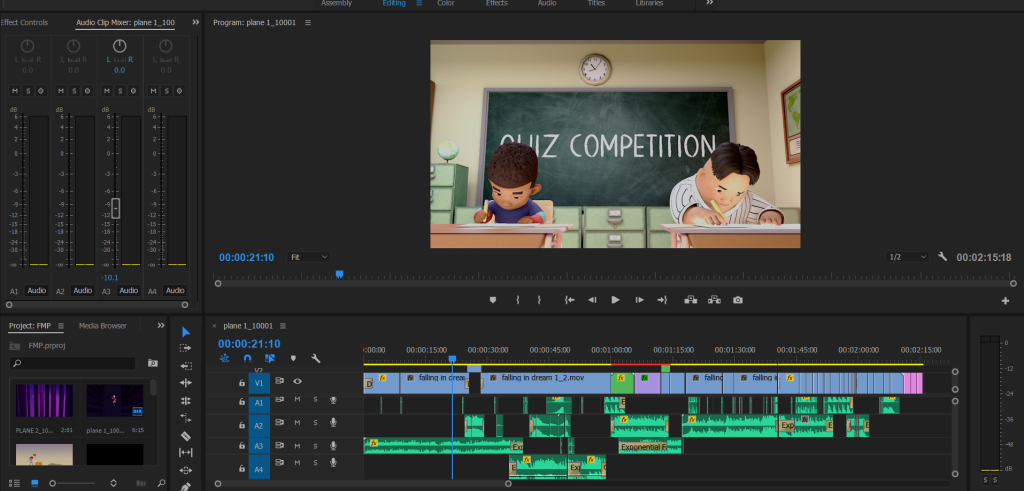Select the Slide tool

[x=185, y=470]
